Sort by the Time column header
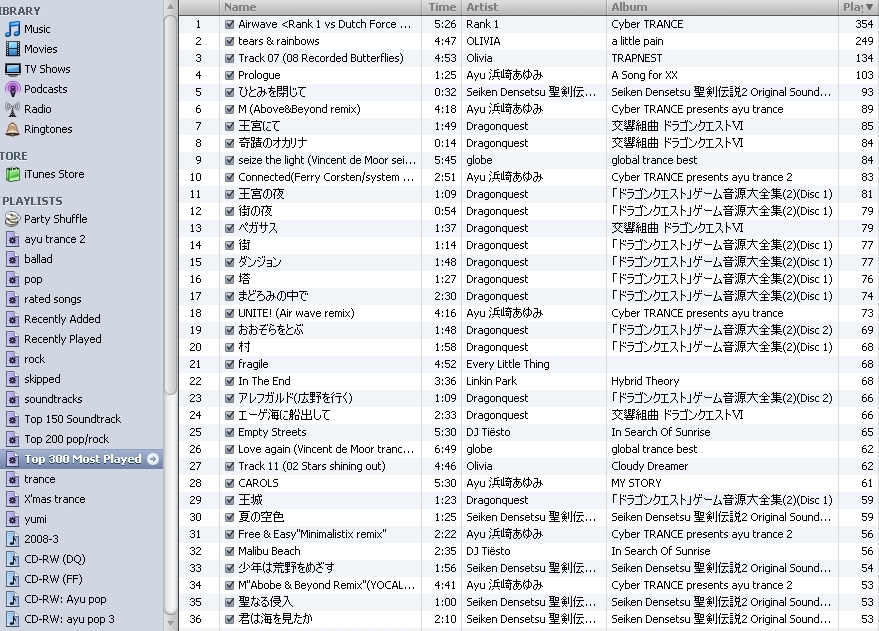This screenshot has width=879, height=631. coord(442,7)
